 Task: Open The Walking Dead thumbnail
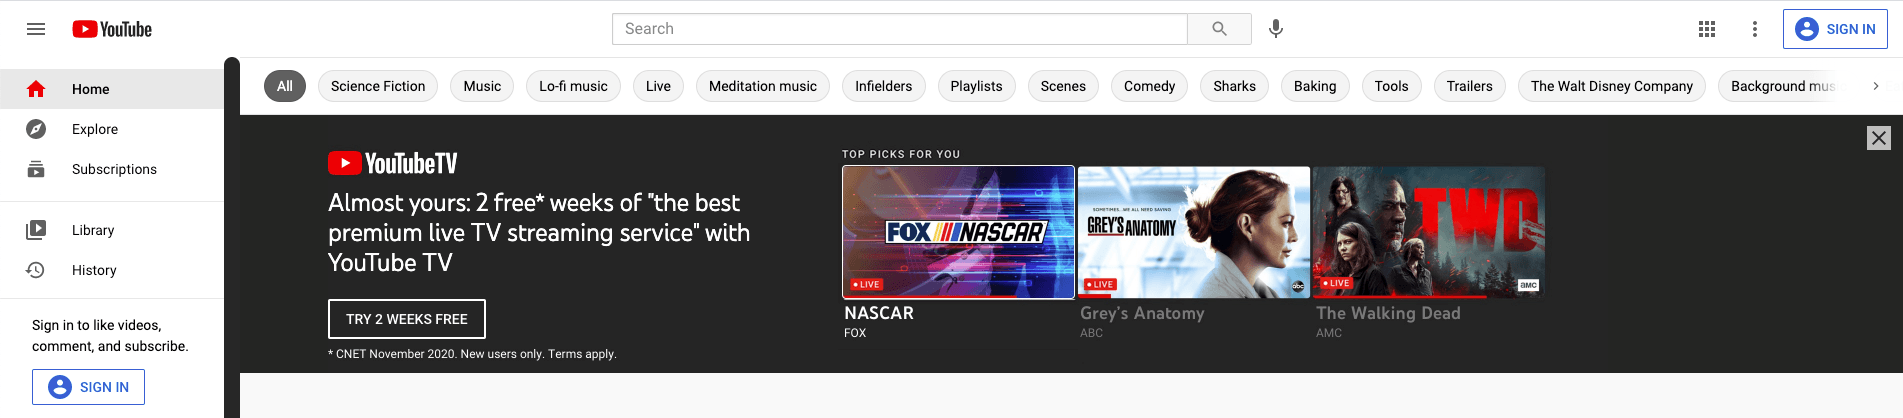click(x=1429, y=232)
